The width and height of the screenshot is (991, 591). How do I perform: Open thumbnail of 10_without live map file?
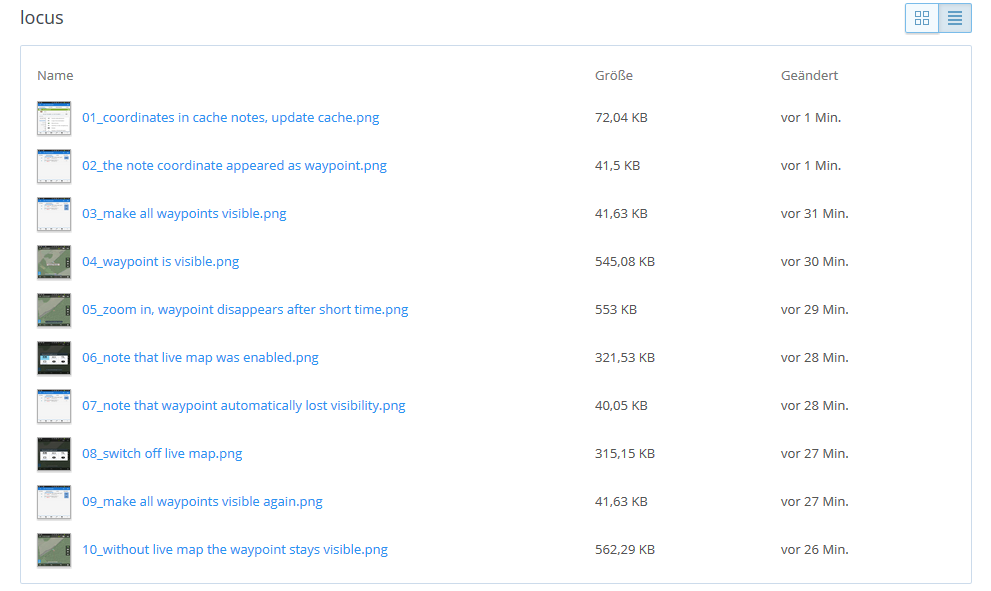[x=54, y=550]
